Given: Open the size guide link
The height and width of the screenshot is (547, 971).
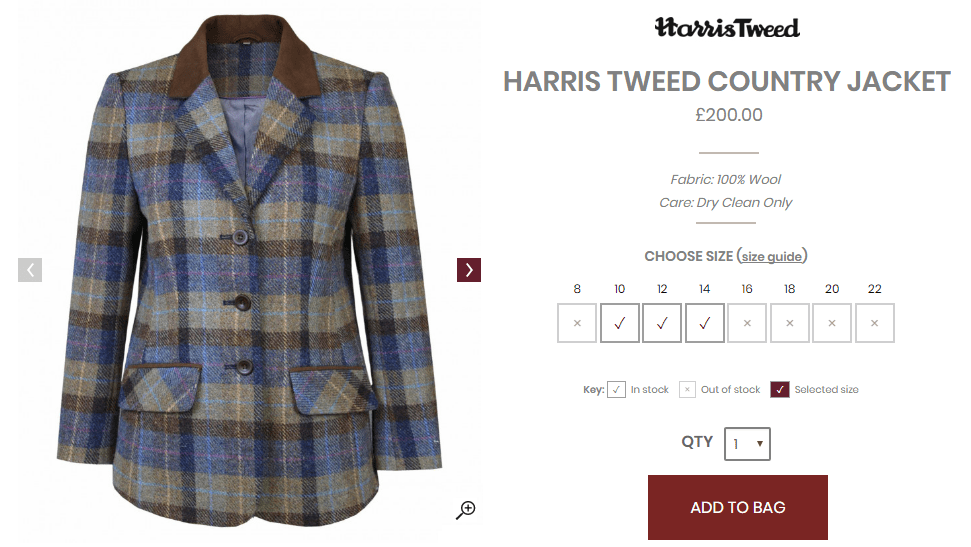Looking at the screenshot, I should (x=772, y=256).
